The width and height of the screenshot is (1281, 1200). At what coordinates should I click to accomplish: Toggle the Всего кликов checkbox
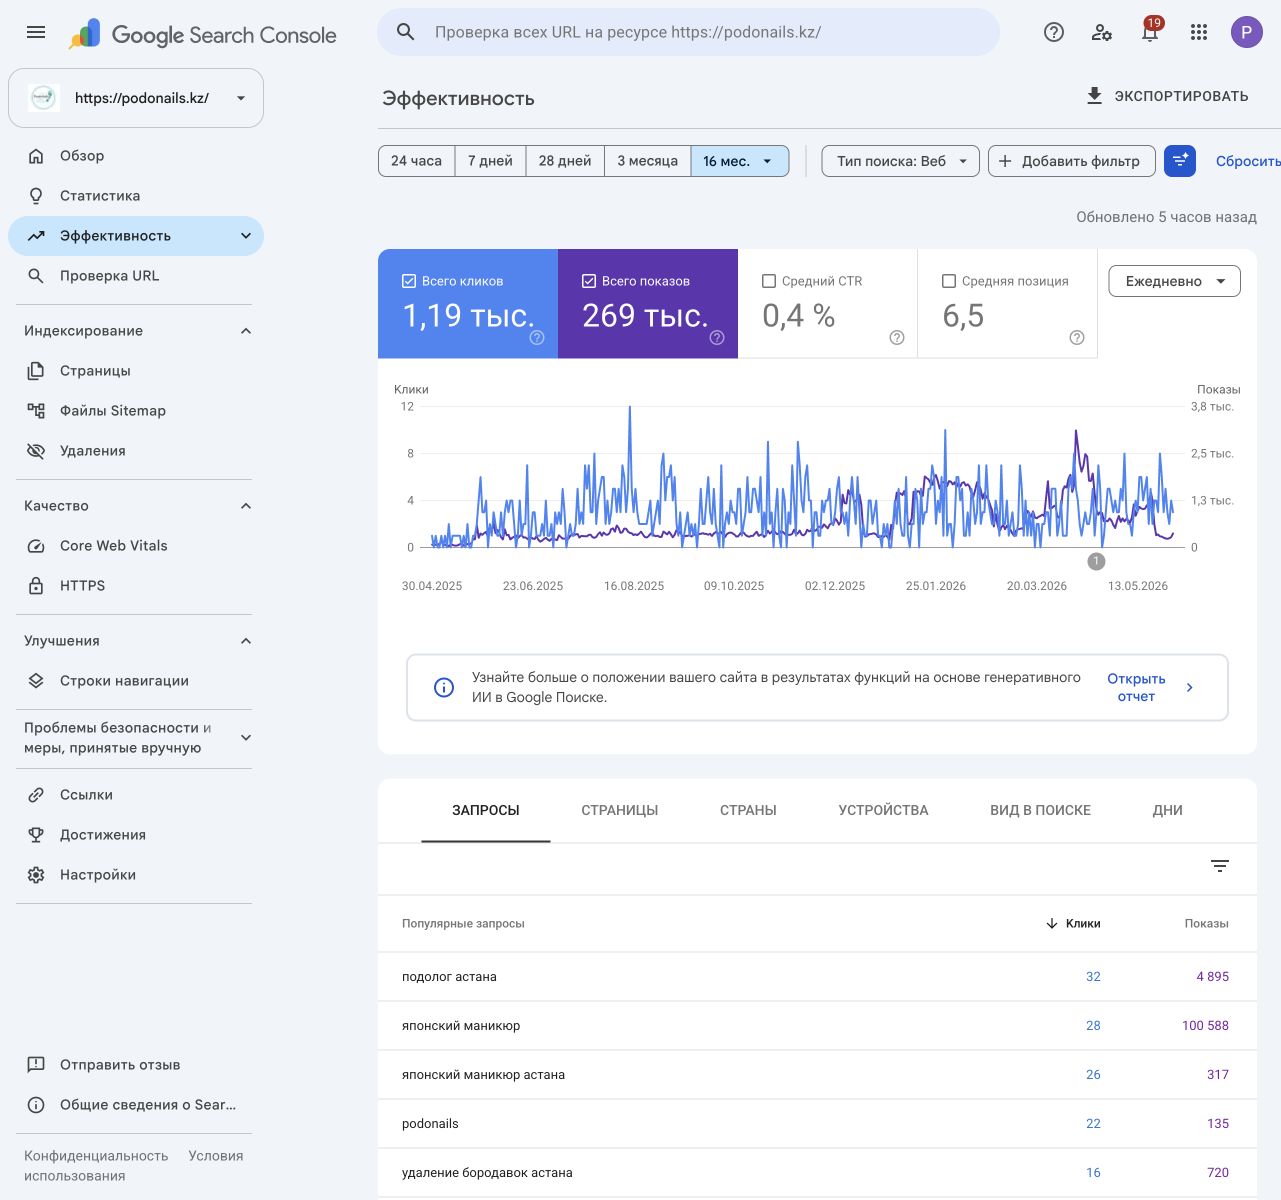(x=409, y=281)
